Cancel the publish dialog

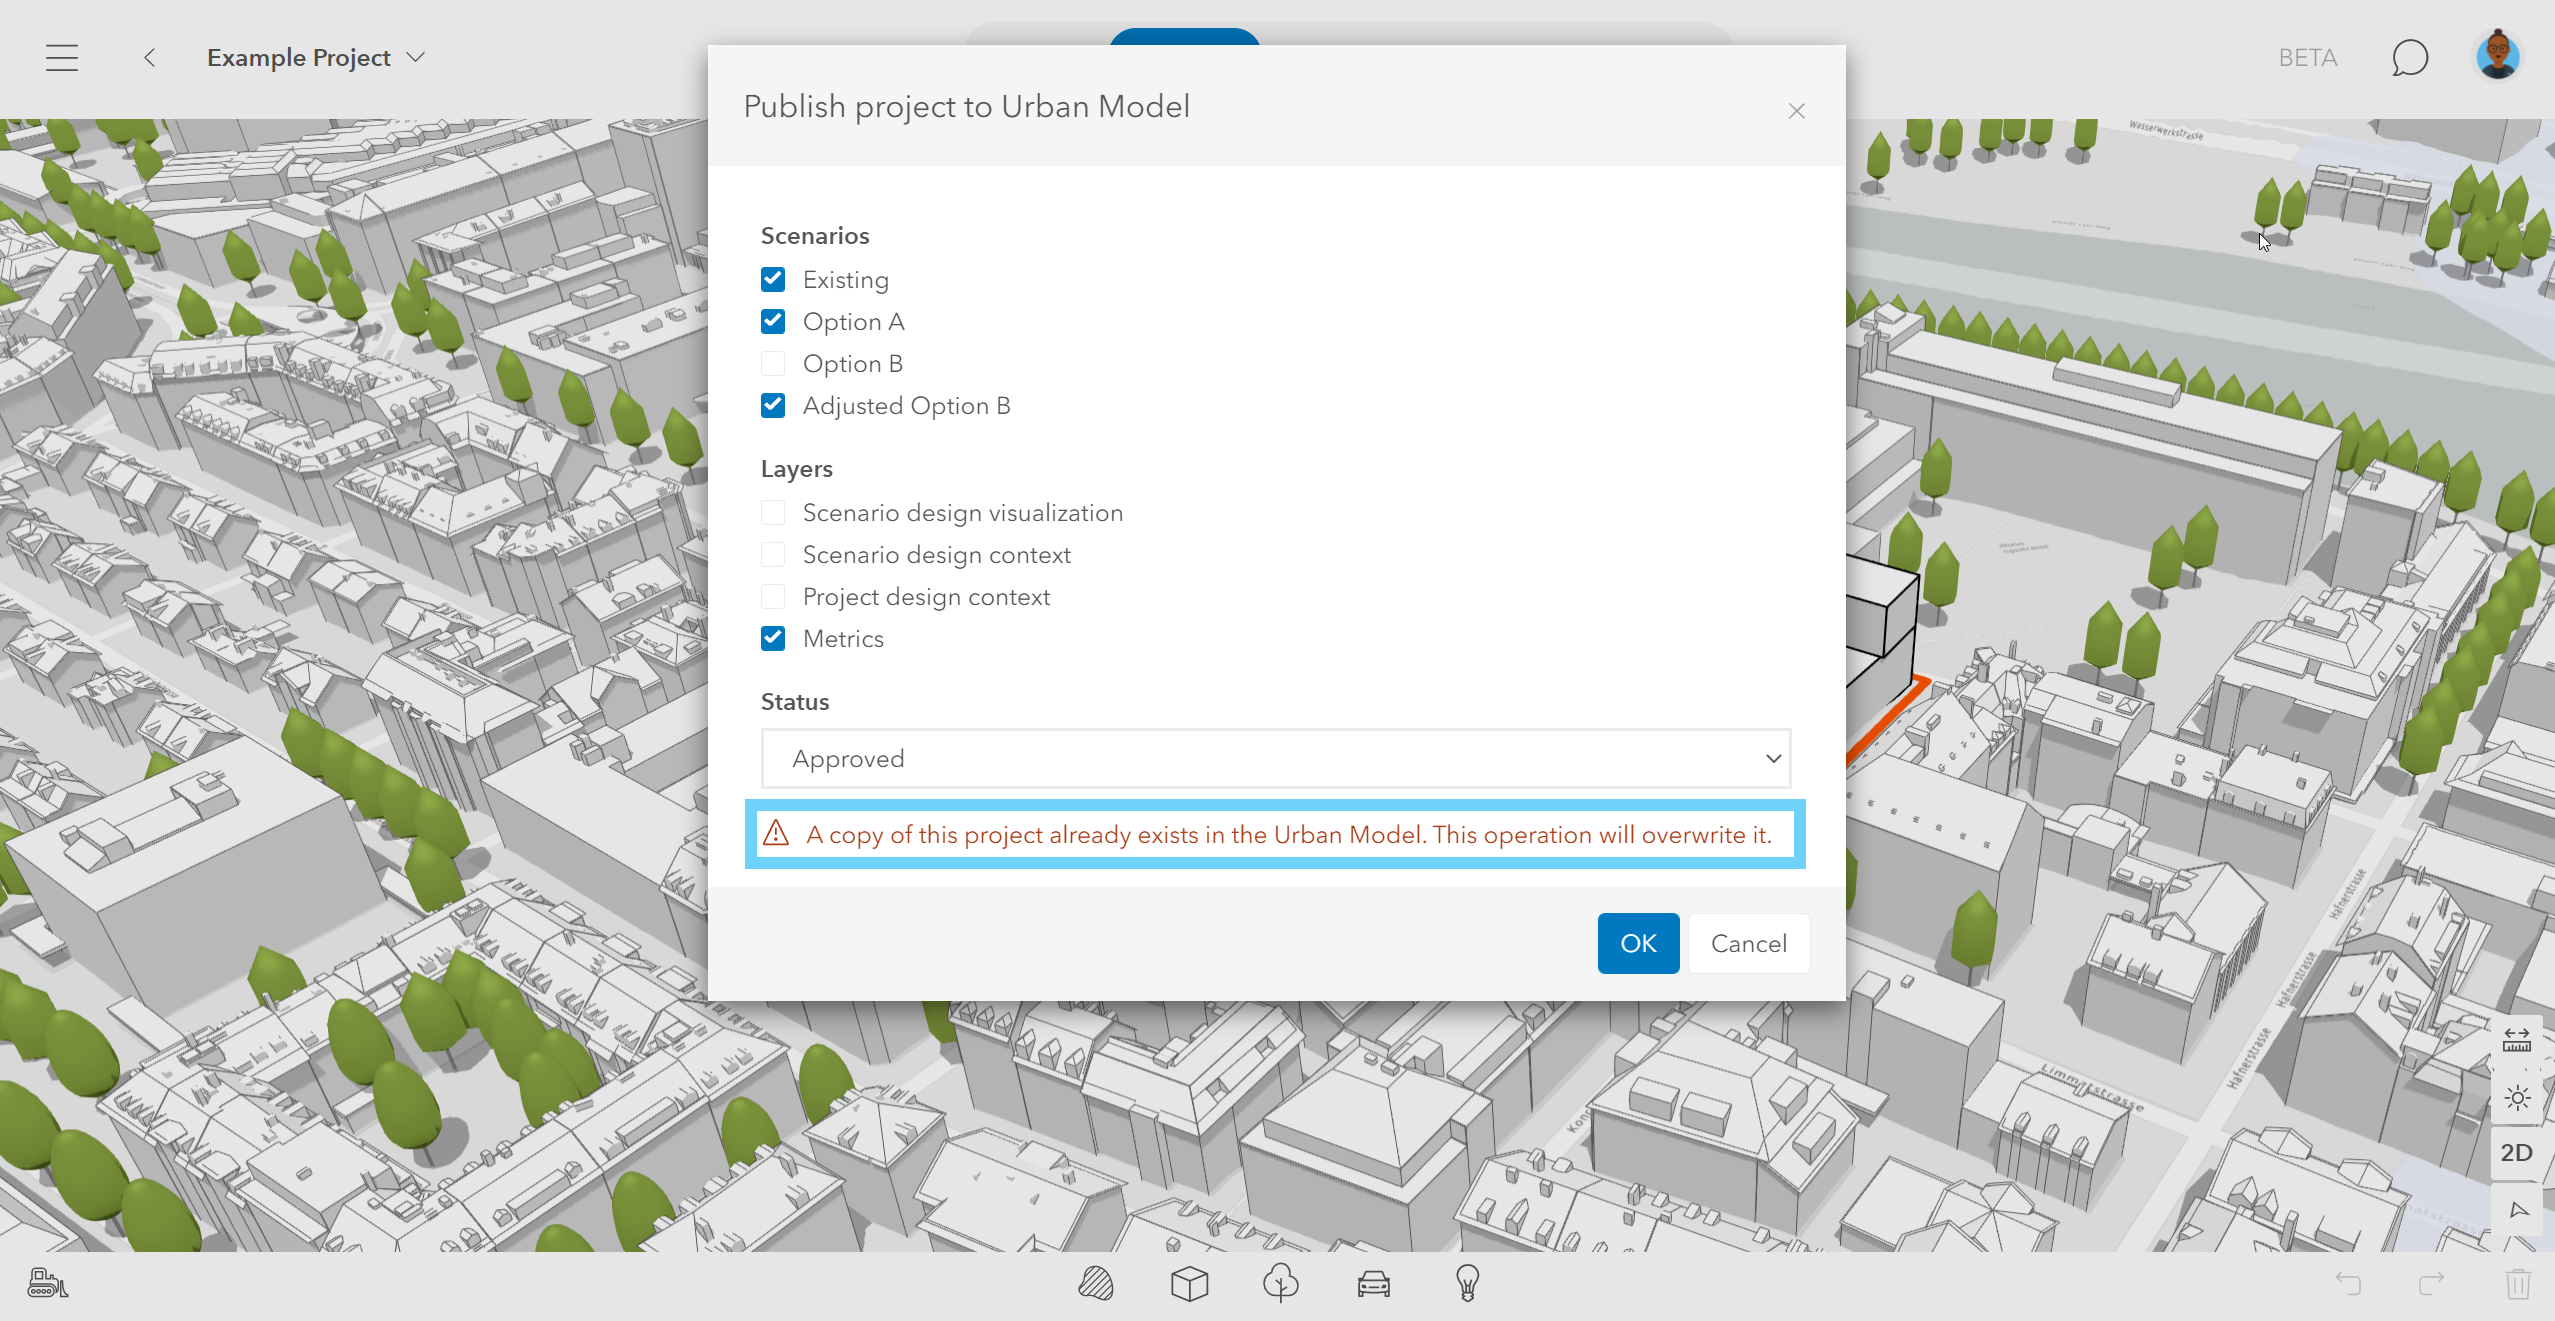(1748, 943)
